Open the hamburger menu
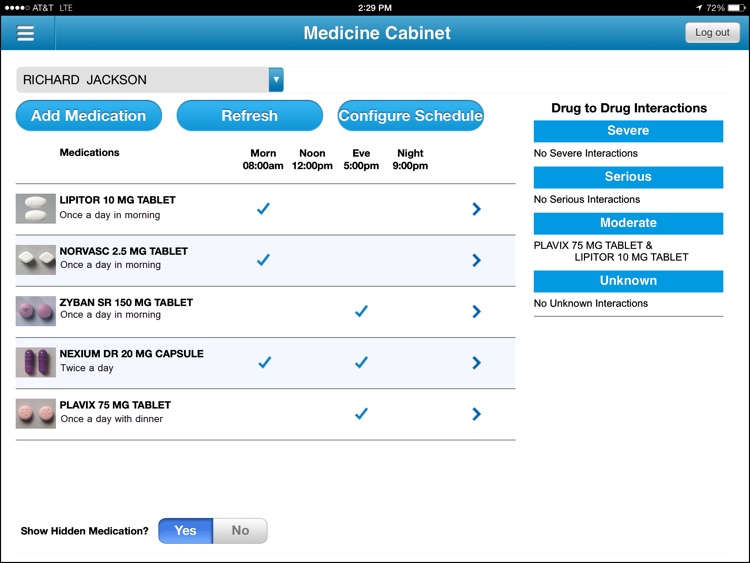Screen dimensions: 750x563 26,33
